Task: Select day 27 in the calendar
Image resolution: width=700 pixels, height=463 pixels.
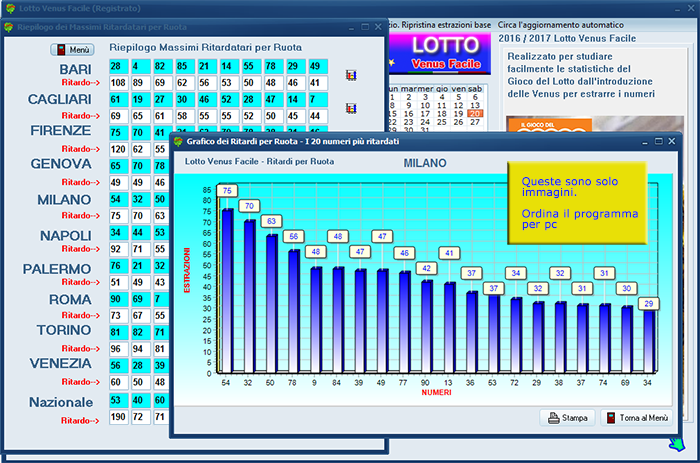Action: (475, 122)
